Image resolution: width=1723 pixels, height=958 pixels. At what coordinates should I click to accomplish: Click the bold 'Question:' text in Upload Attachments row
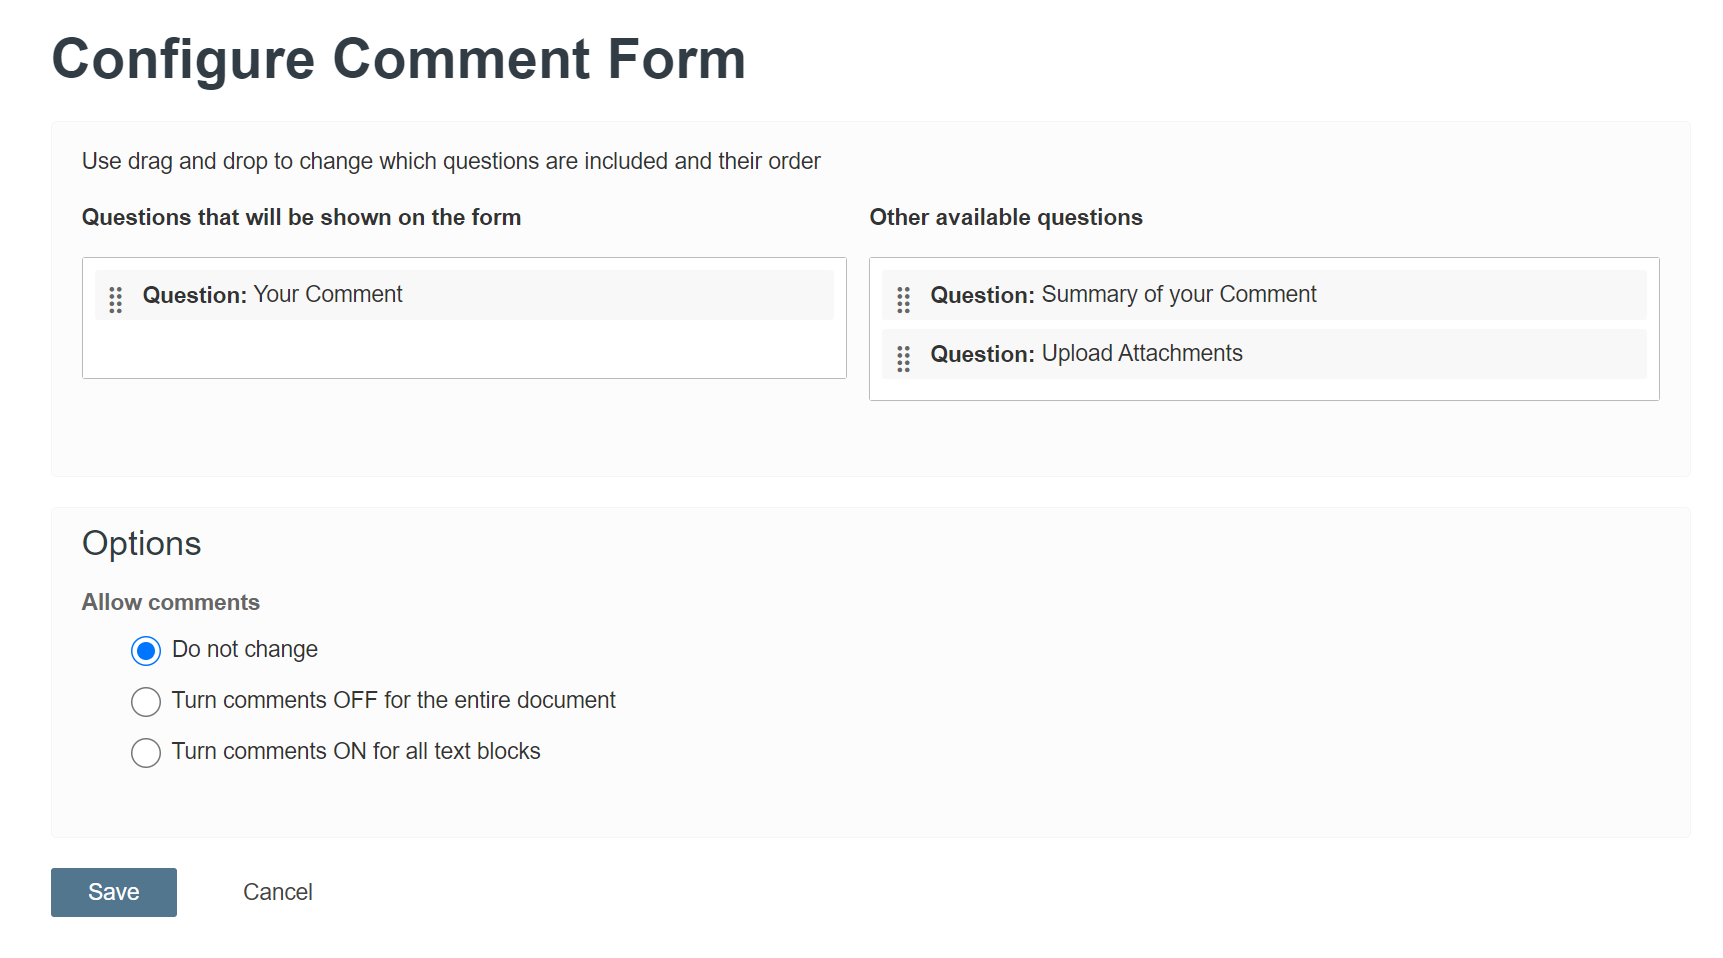tap(981, 353)
